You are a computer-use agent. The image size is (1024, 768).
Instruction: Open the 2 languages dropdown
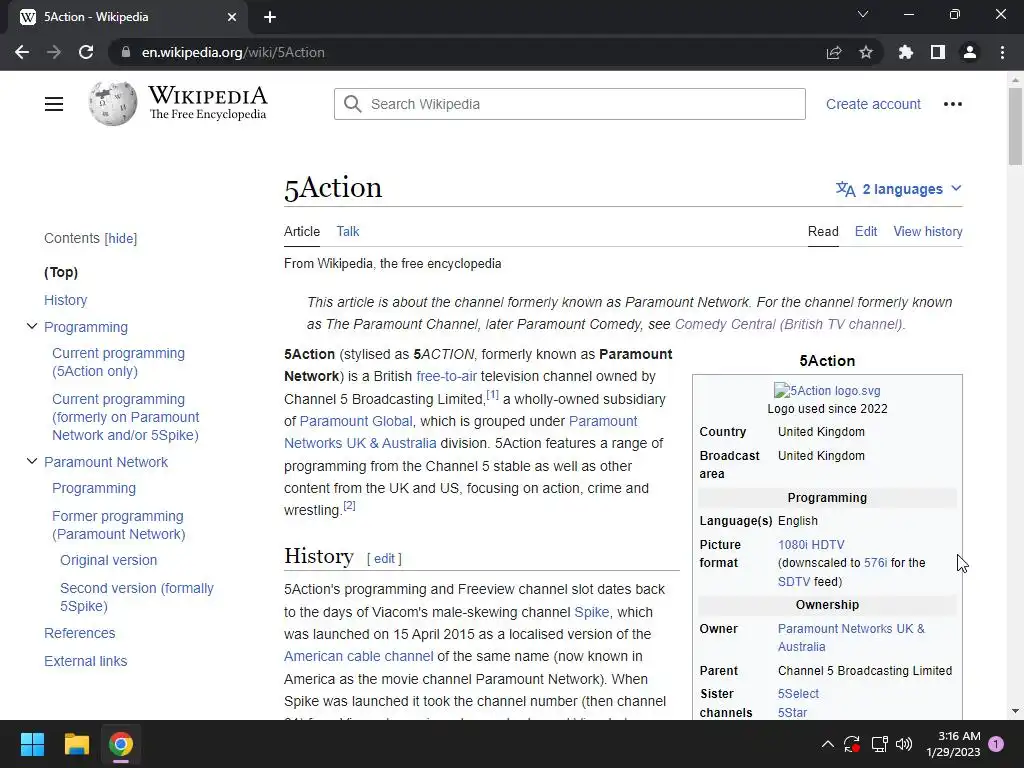[899, 189]
